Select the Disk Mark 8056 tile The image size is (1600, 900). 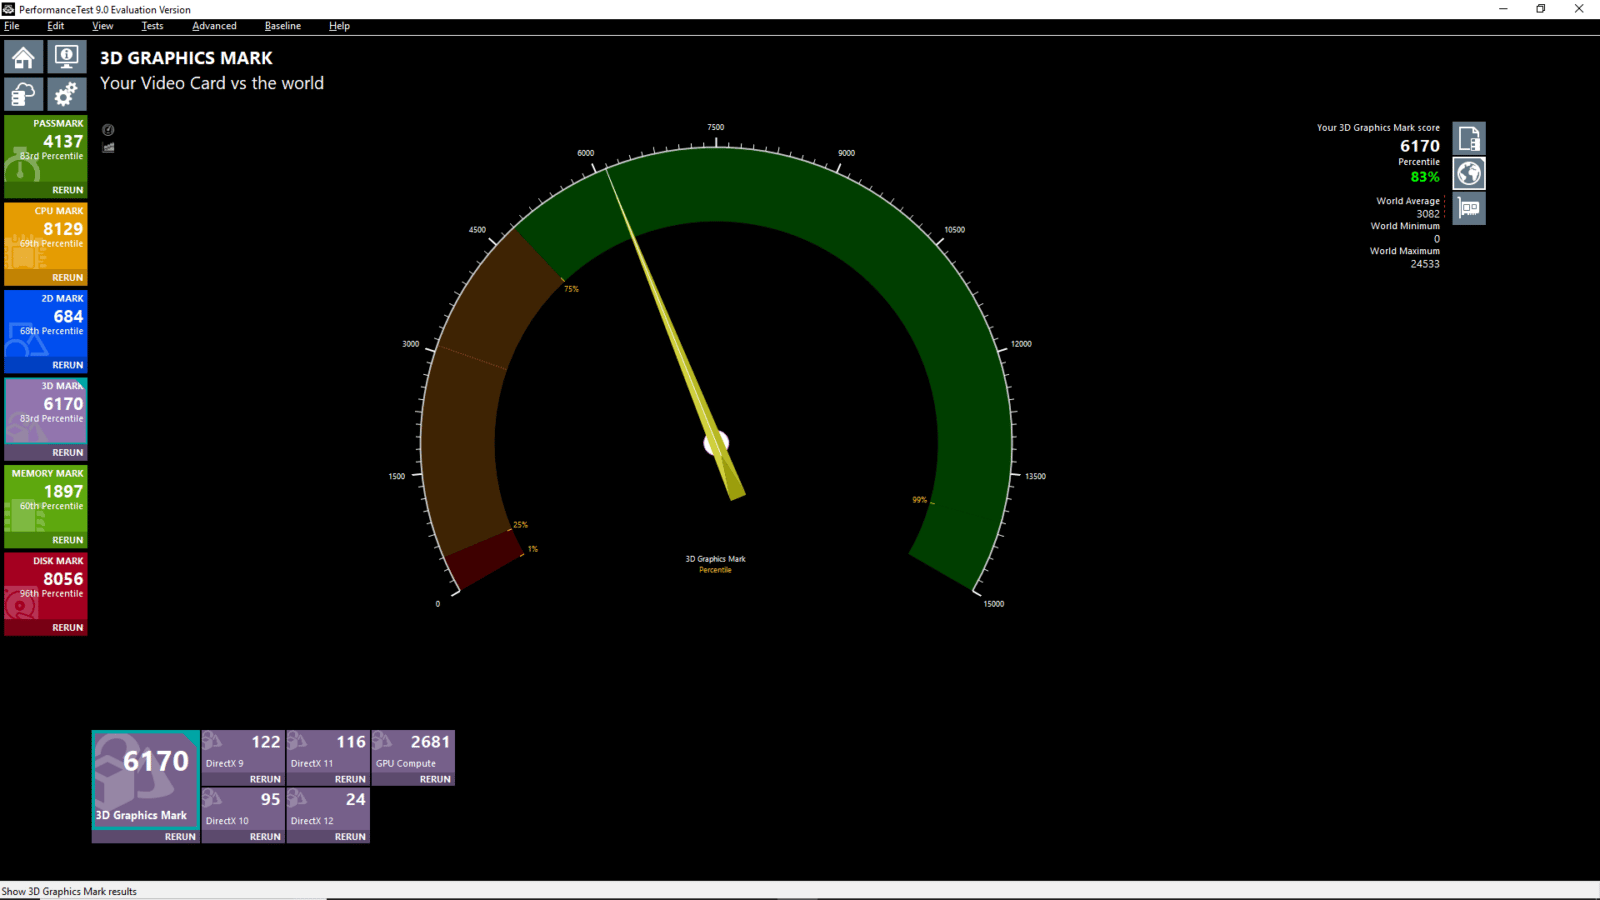click(46, 585)
